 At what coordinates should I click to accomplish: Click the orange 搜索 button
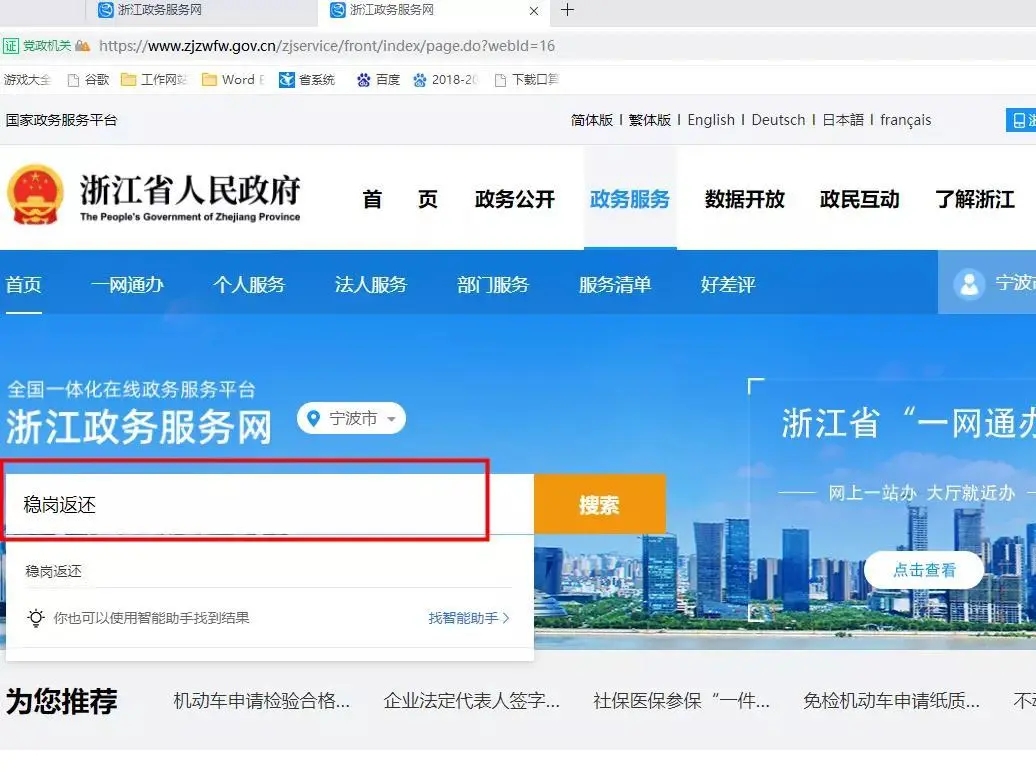pyautogui.click(x=599, y=505)
